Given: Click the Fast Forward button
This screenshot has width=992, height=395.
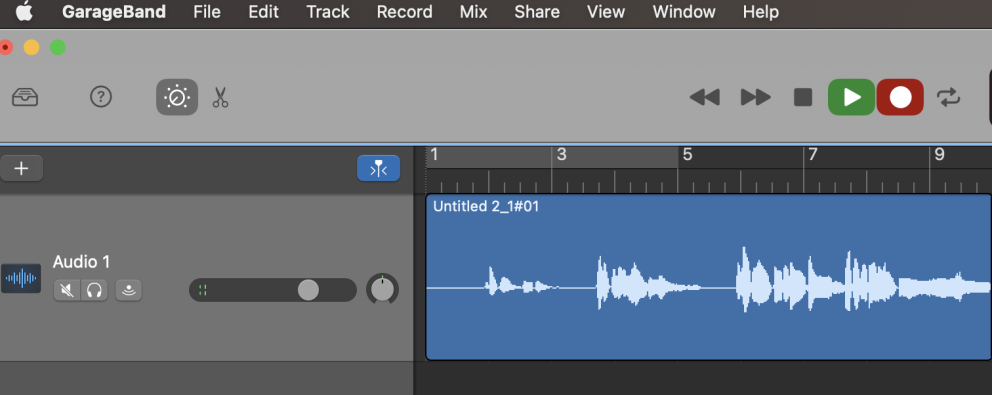Looking at the screenshot, I should (755, 97).
